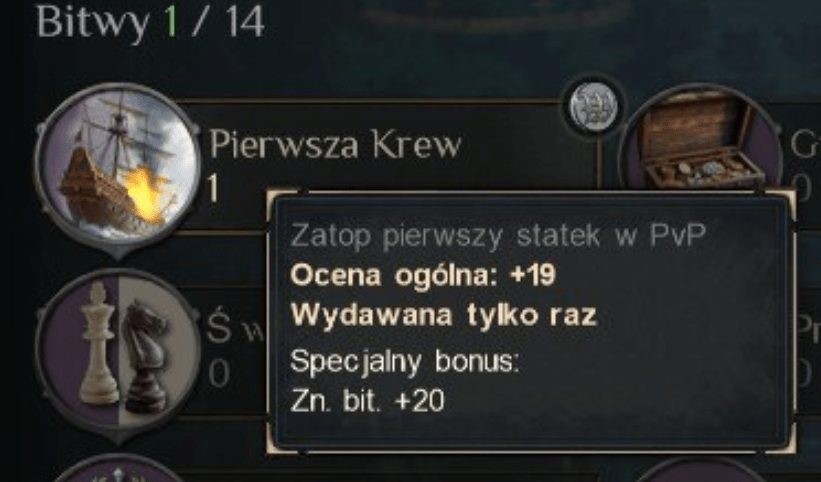
Task: Click the zero count beside chess icon
Action: click(x=219, y=374)
